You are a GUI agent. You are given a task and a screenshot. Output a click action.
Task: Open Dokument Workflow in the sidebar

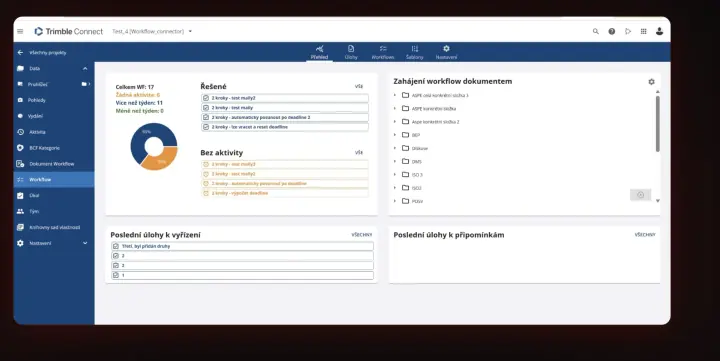click(x=51, y=164)
